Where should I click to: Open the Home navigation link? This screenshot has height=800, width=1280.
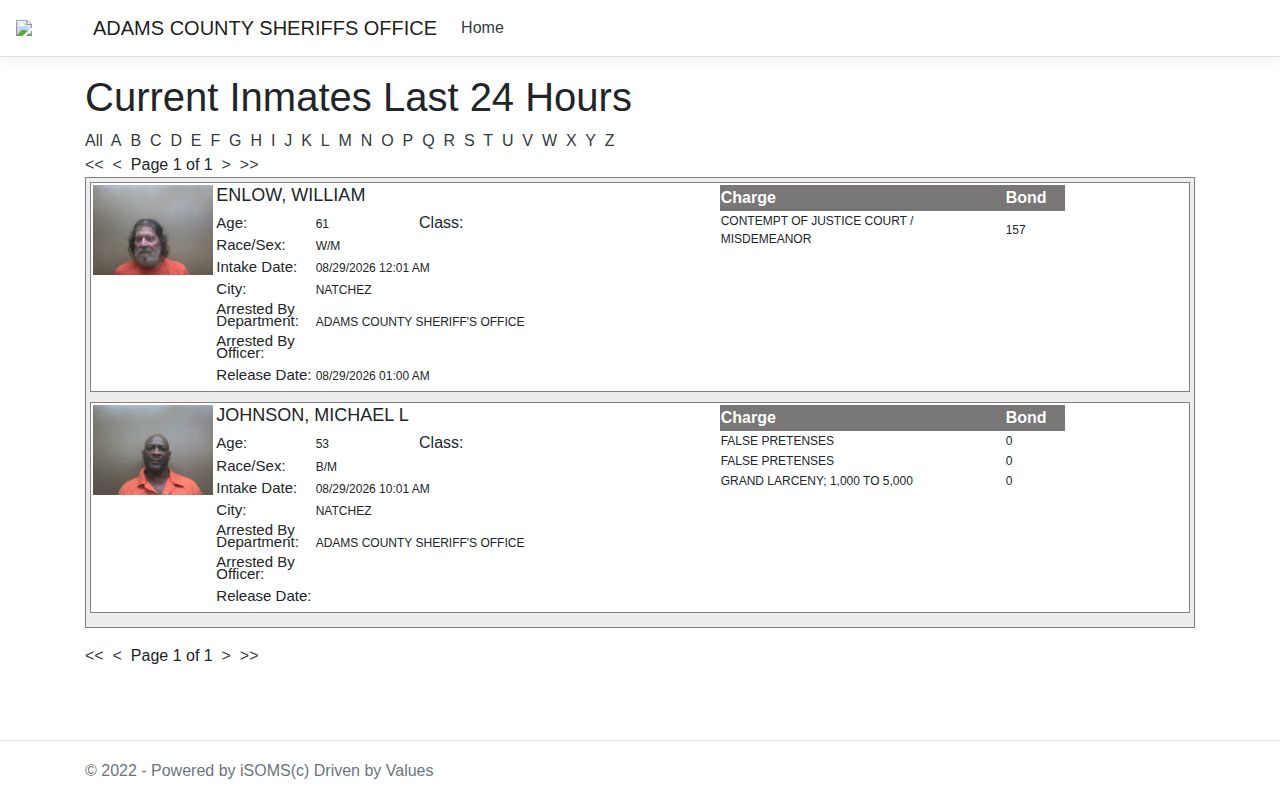[482, 28]
